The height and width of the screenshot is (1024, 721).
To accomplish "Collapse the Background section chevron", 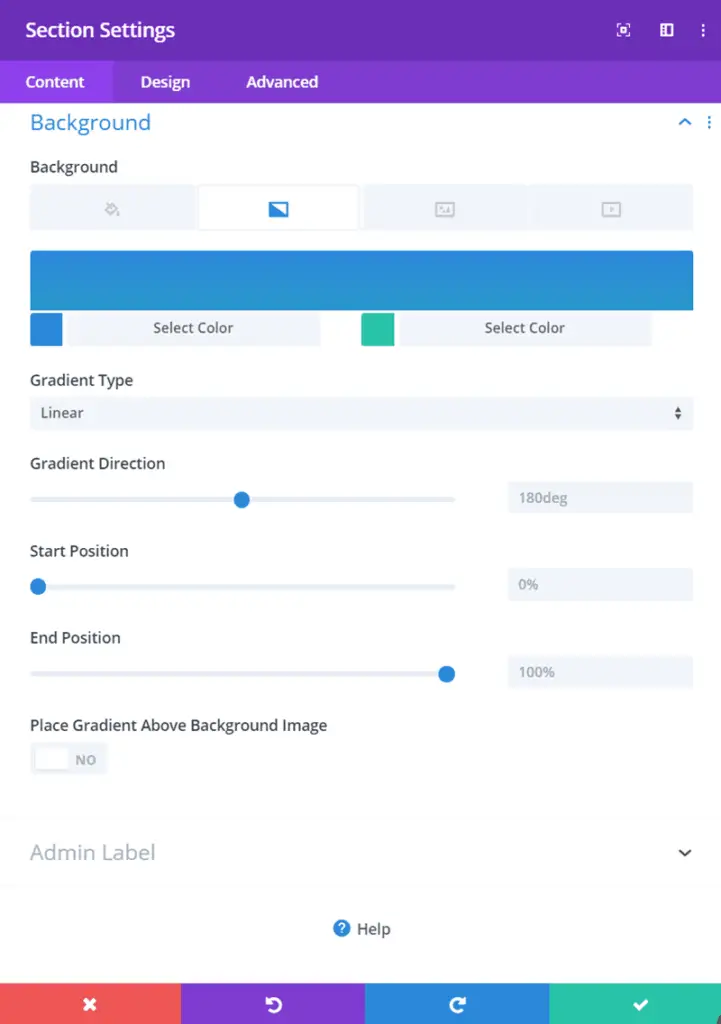I will 684,122.
